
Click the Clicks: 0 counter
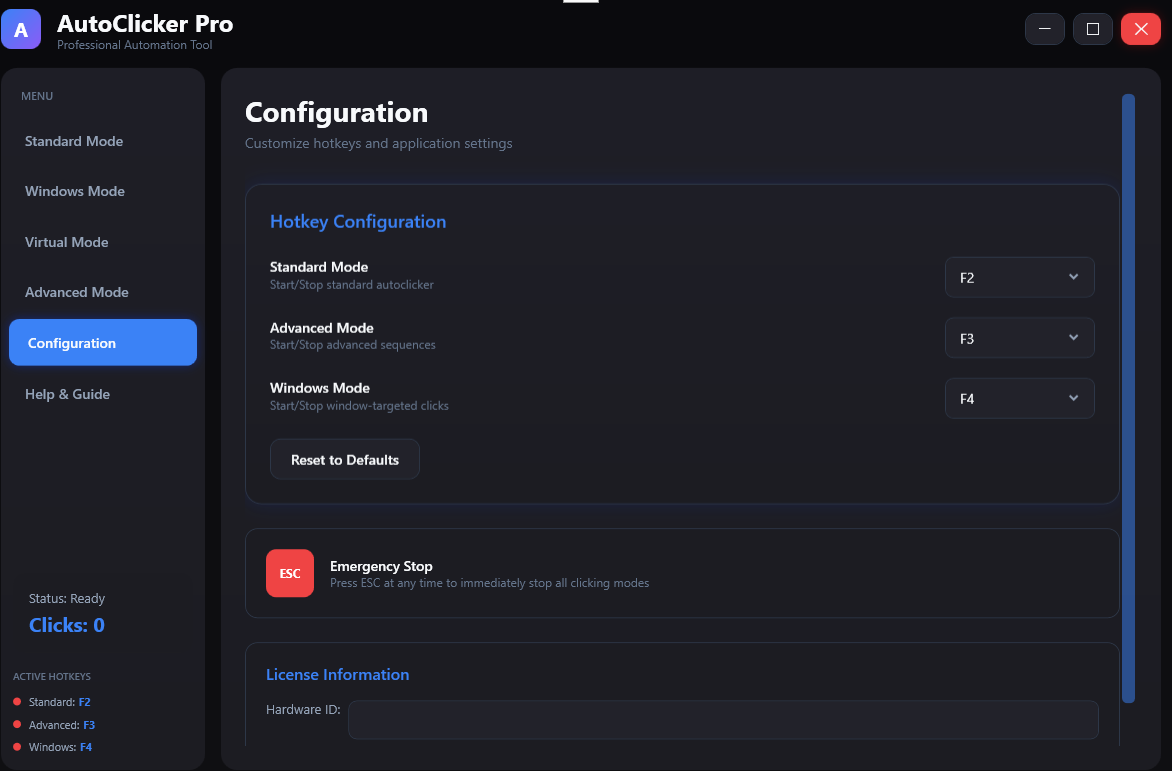click(66, 624)
